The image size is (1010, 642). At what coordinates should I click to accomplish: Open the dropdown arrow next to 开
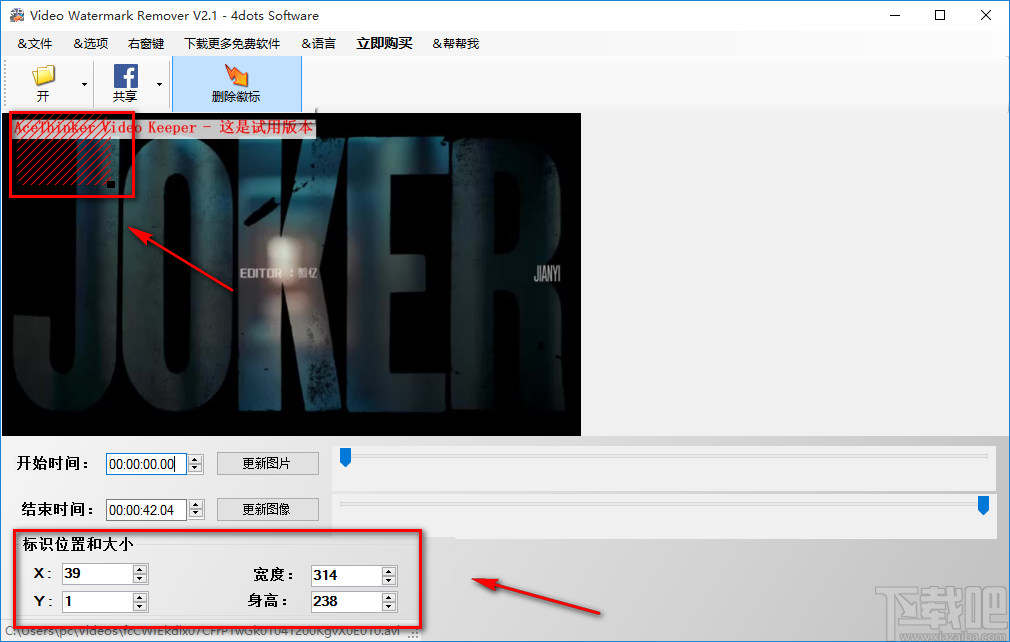[x=83, y=84]
